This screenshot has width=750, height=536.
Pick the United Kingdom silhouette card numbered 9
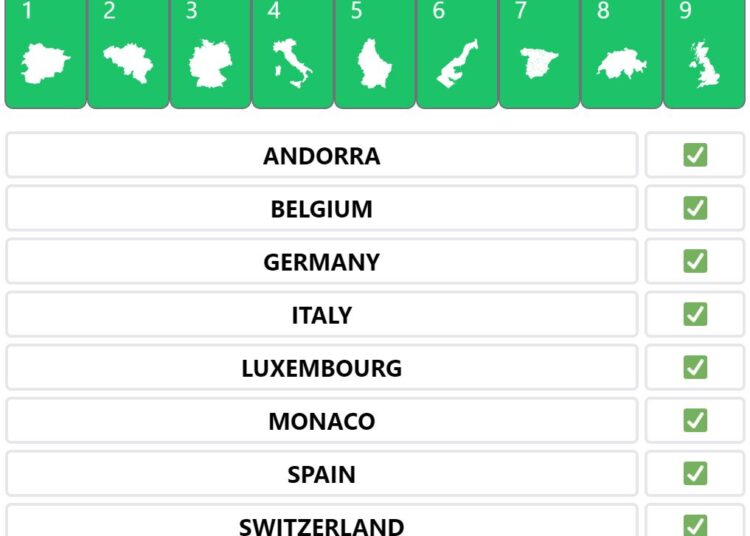click(704, 54)
